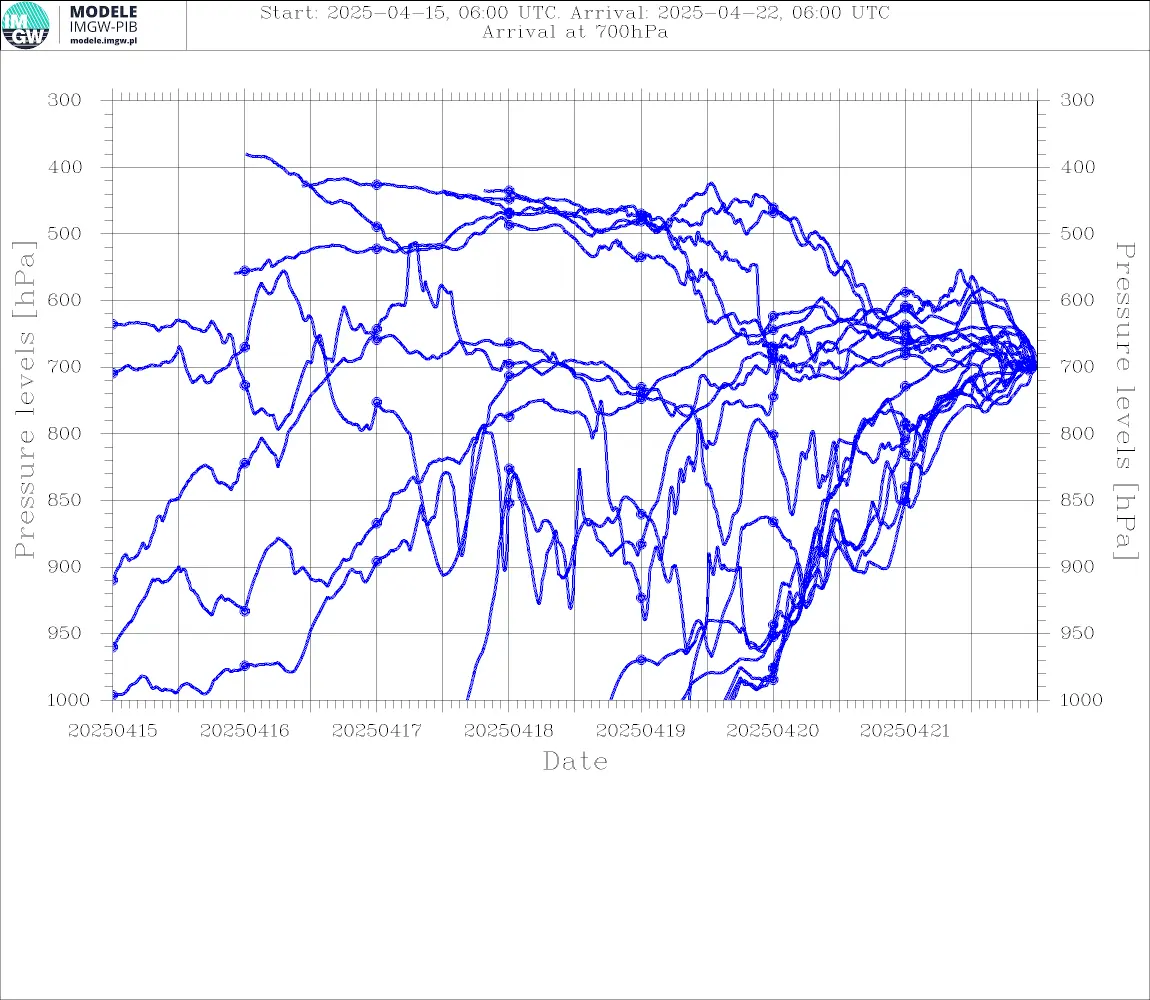Click the right axis 300 label
1150x1000 pixels.
[1077, 100]
